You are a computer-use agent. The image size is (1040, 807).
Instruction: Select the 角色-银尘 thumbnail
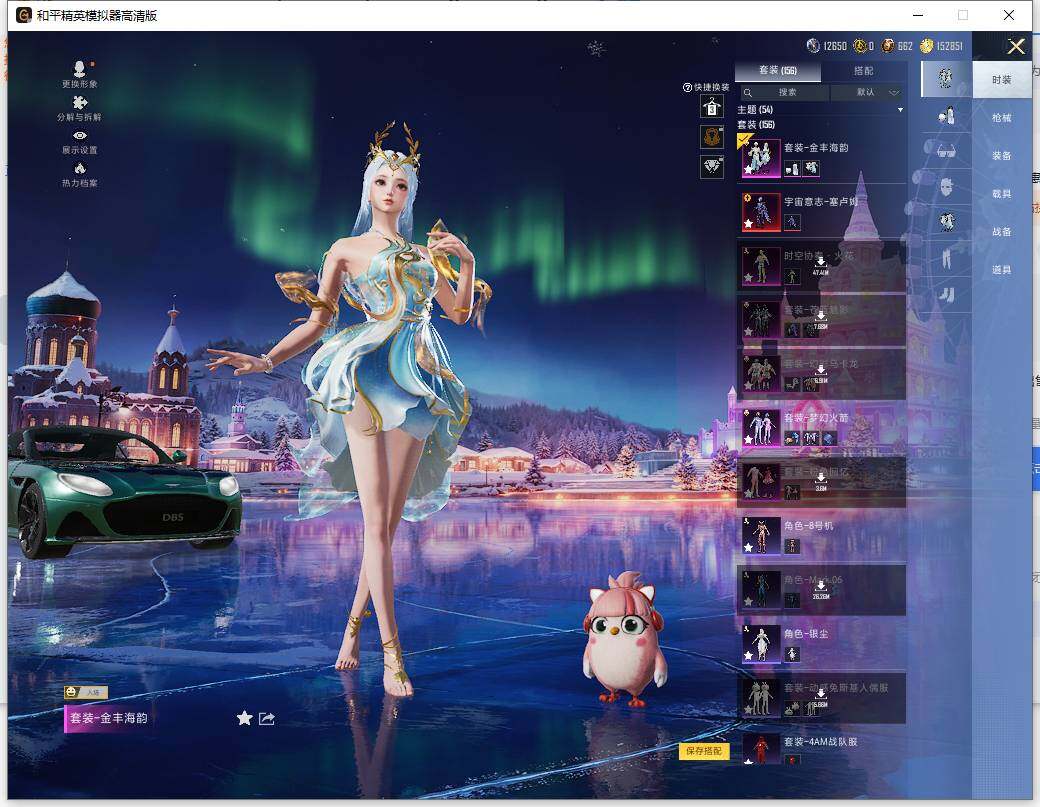point(761,644)
